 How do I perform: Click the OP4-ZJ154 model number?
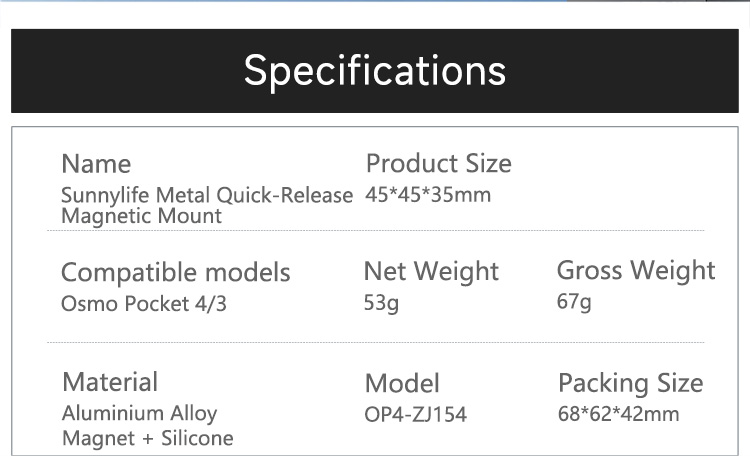click(416, 414)
